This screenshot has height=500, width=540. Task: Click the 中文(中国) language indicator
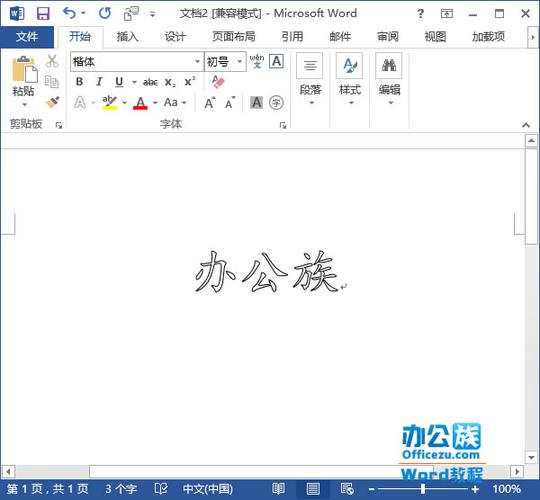(208, 489)
